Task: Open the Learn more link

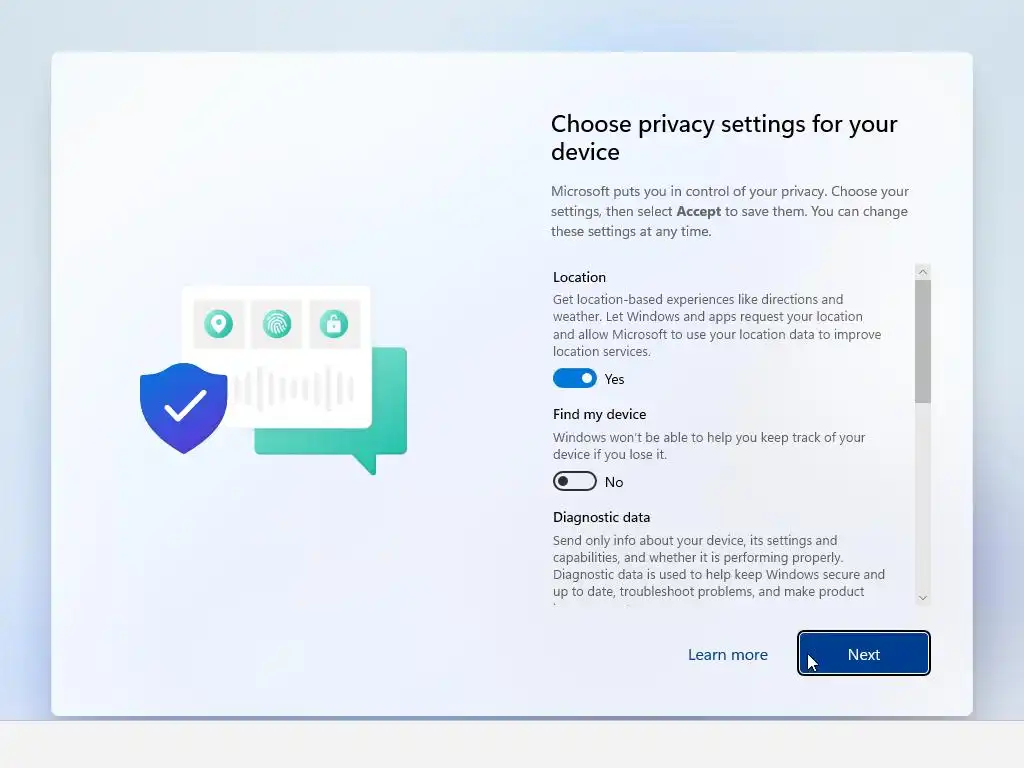Action: click(728, 654)
